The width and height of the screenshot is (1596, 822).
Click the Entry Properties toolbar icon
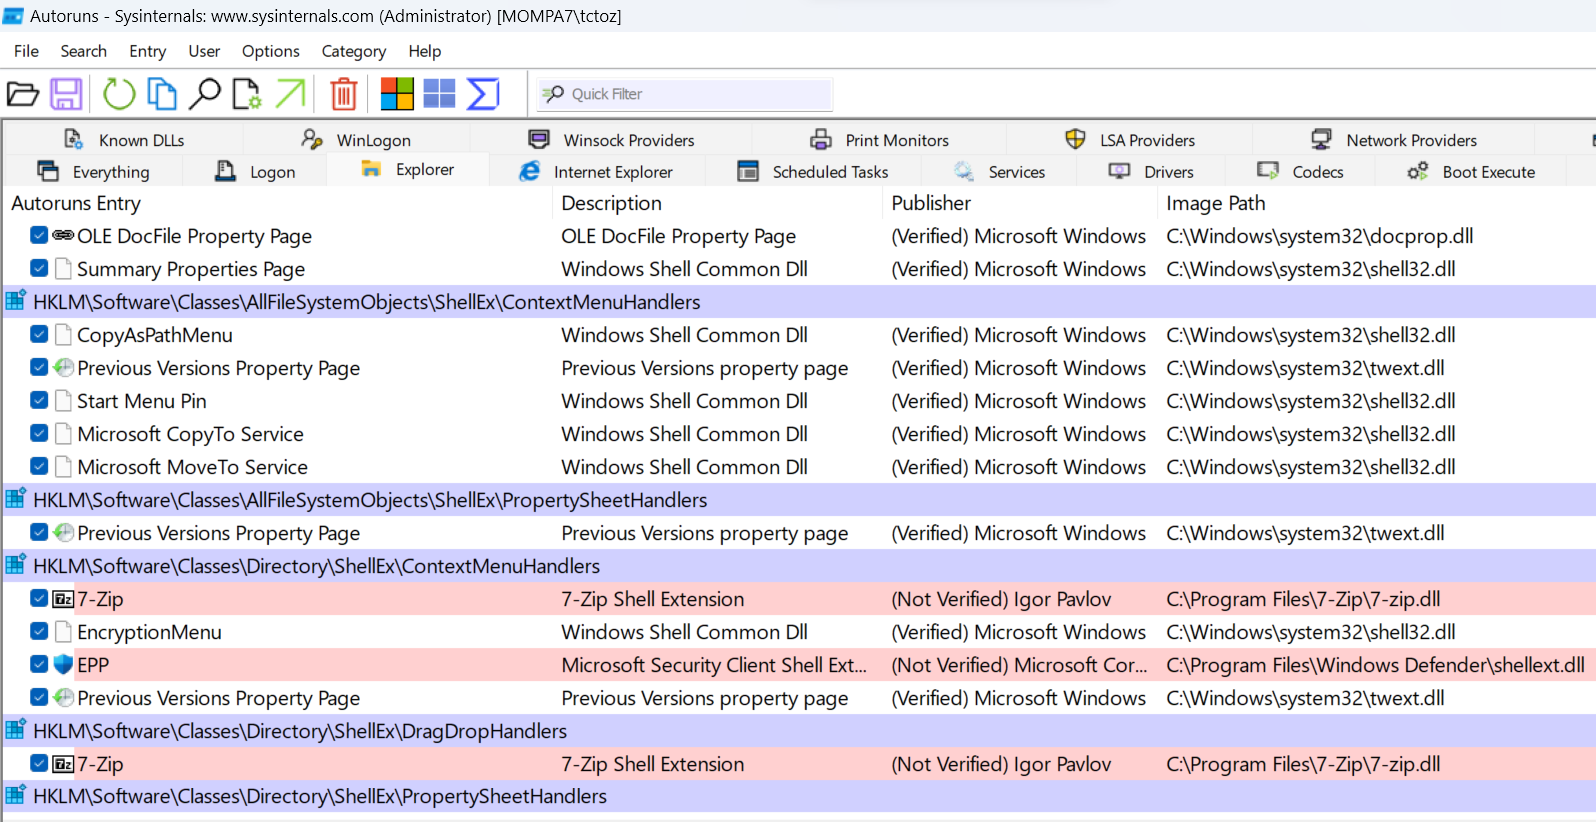247,94
